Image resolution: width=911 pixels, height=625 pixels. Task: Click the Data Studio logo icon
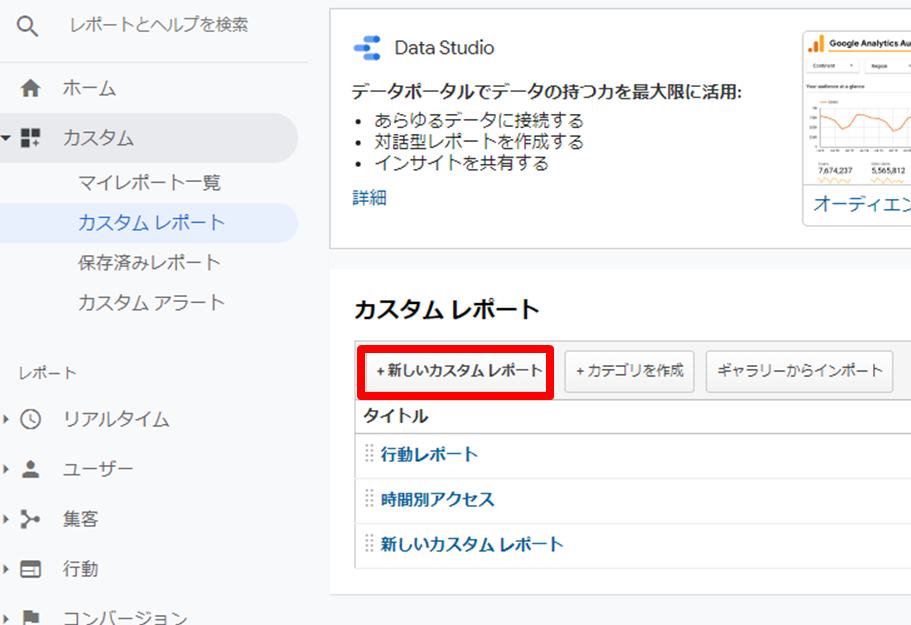coord(367,48)
